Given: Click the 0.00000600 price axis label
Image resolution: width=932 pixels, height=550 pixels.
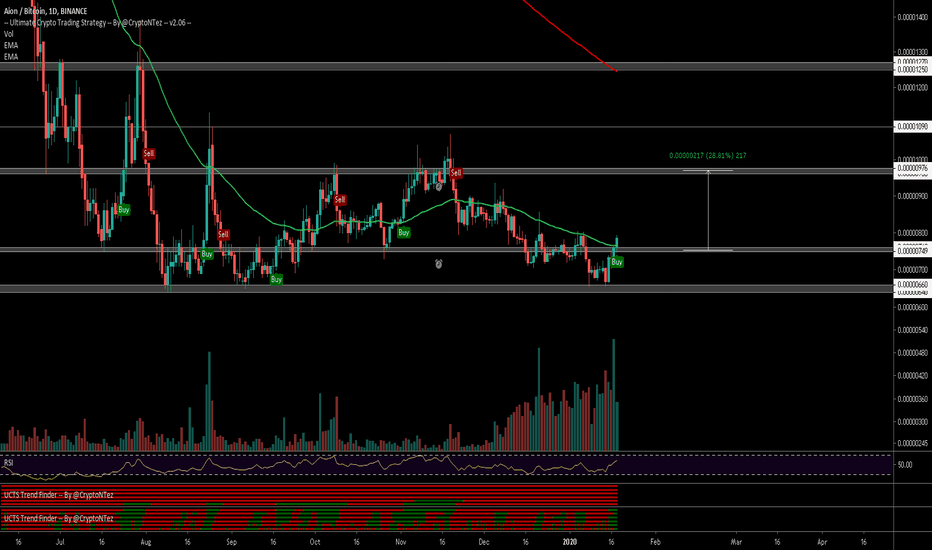Looking at the screenshot, I should pos(912,307).
